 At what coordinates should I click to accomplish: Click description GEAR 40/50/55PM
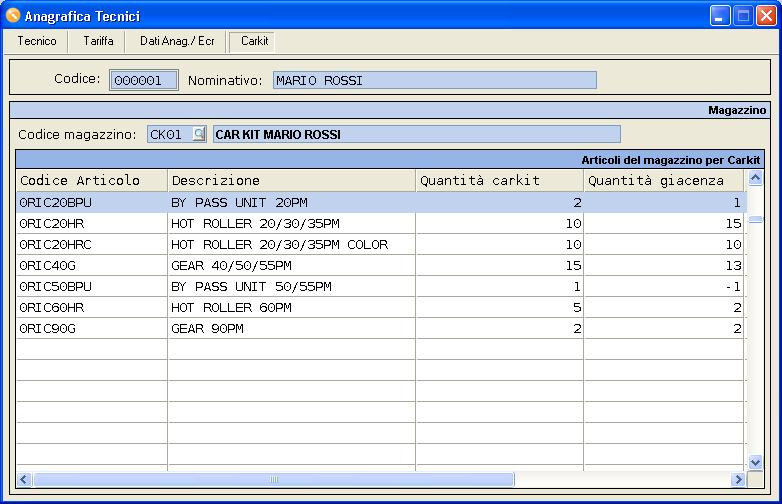pos(231,265)
